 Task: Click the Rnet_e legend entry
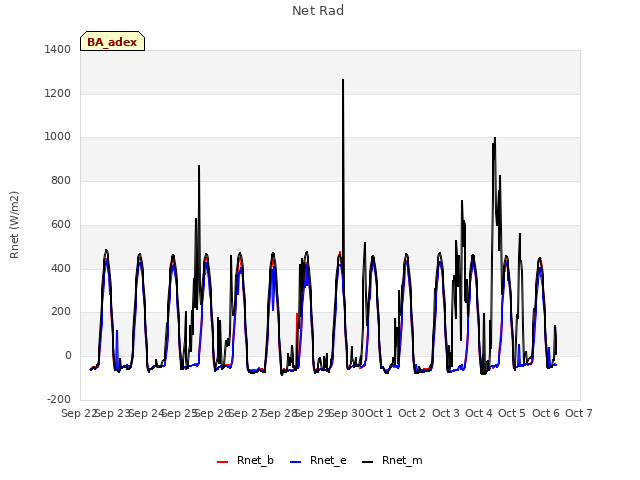318,461
